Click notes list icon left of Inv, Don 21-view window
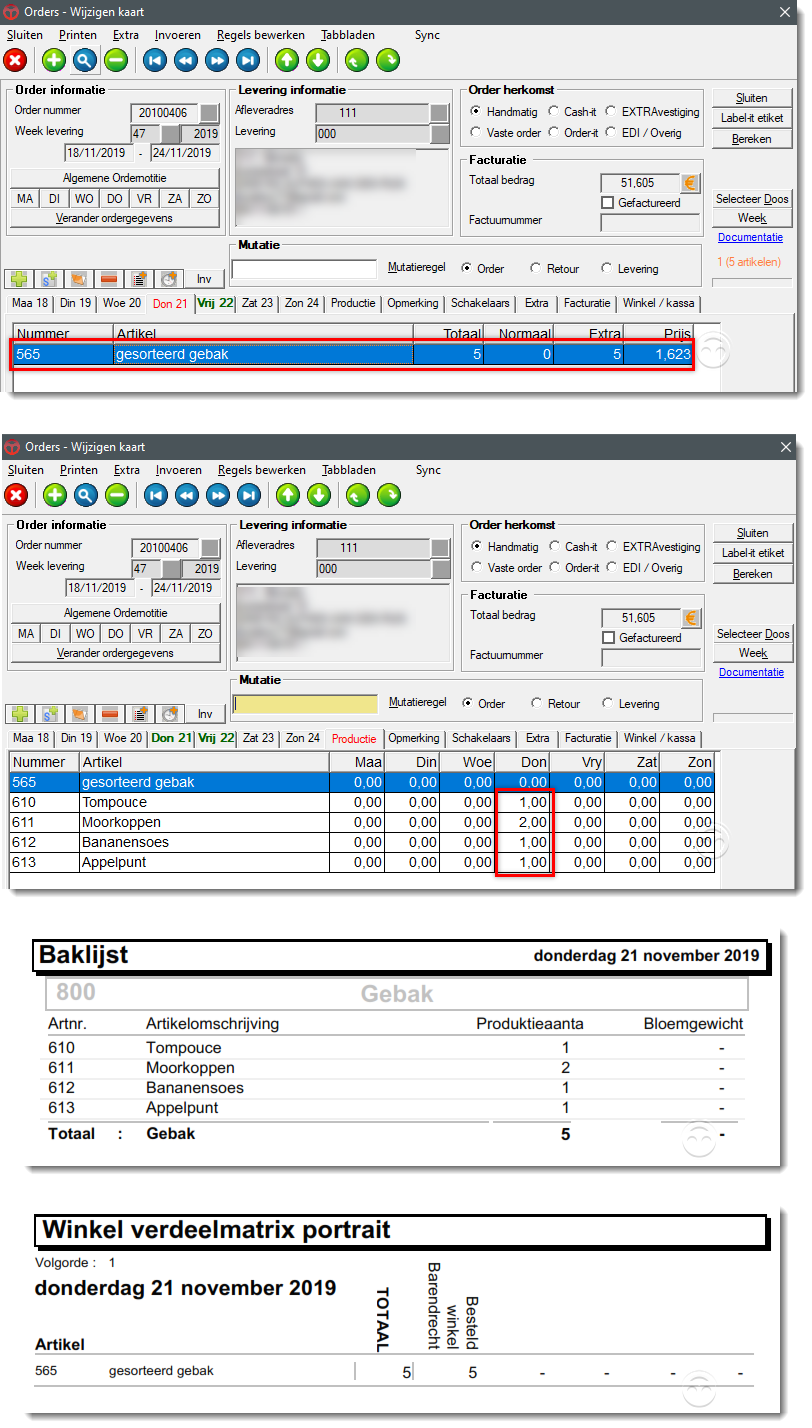Screen dimensions: 812x1428 140,279
